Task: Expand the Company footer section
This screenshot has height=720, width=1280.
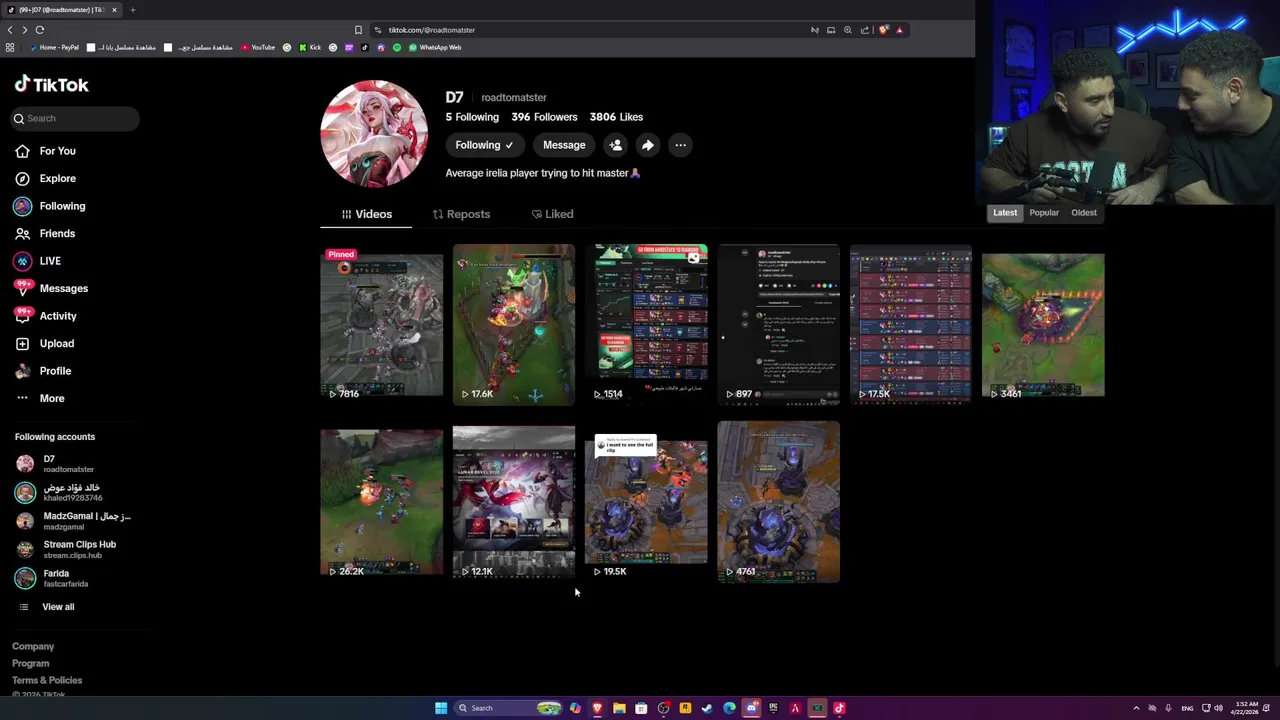Action: [x=33, y=646]
